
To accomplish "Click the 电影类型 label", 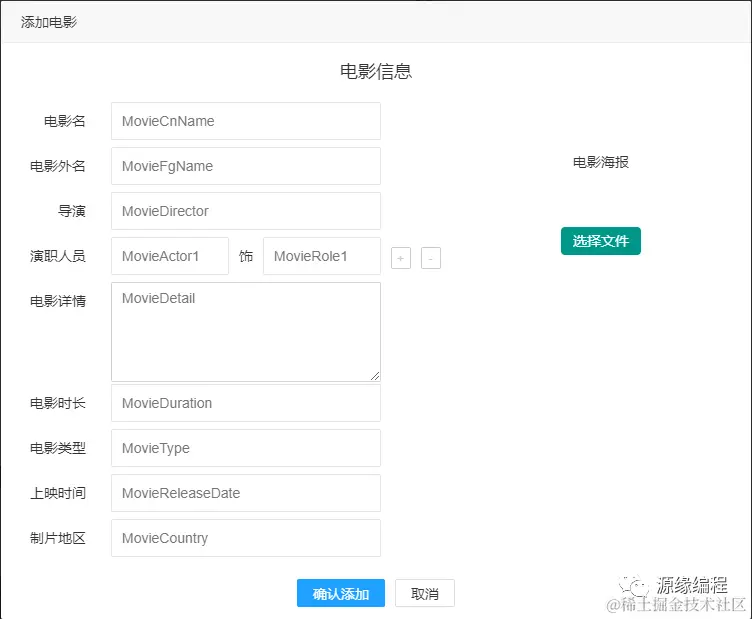I will pyautogui.click(x=58, y=448).
